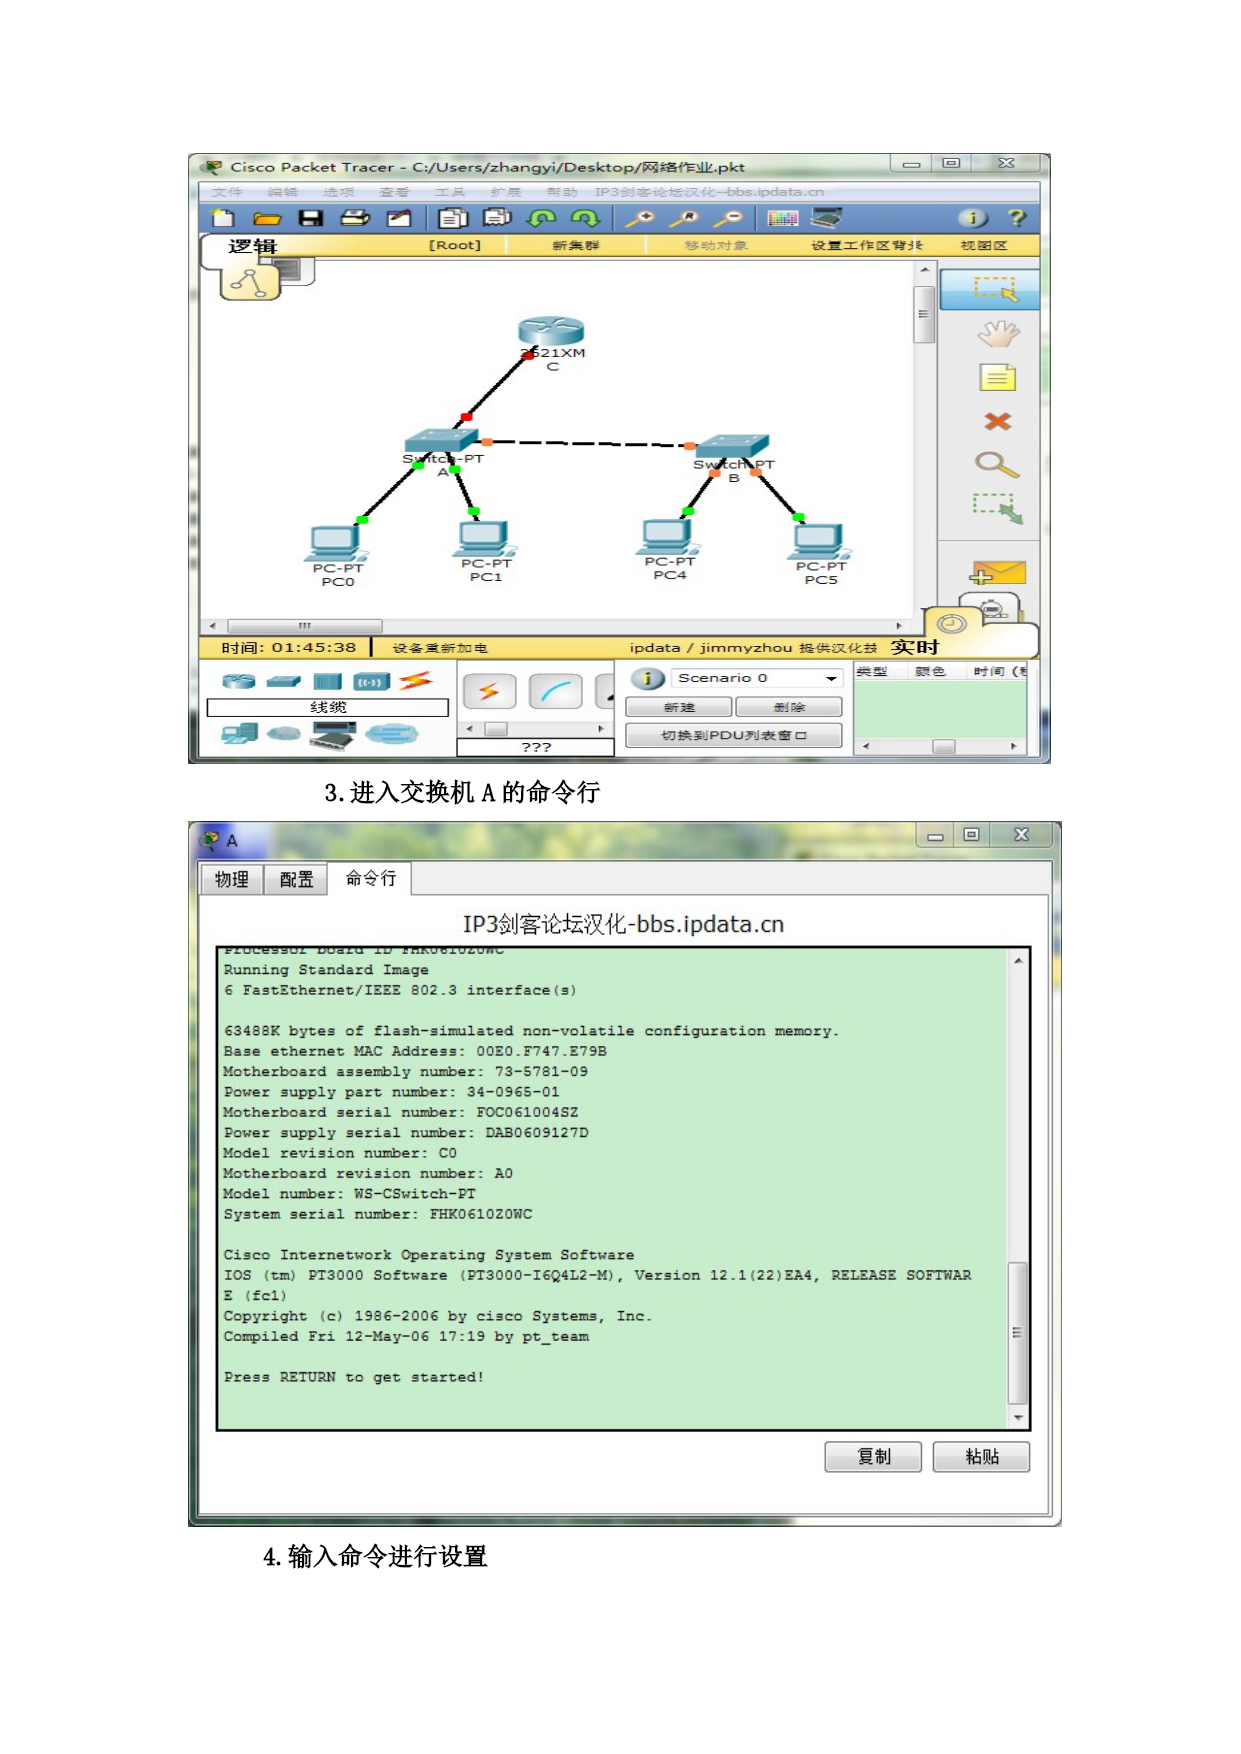Click the 新建 scenario button

coord(679,707)
